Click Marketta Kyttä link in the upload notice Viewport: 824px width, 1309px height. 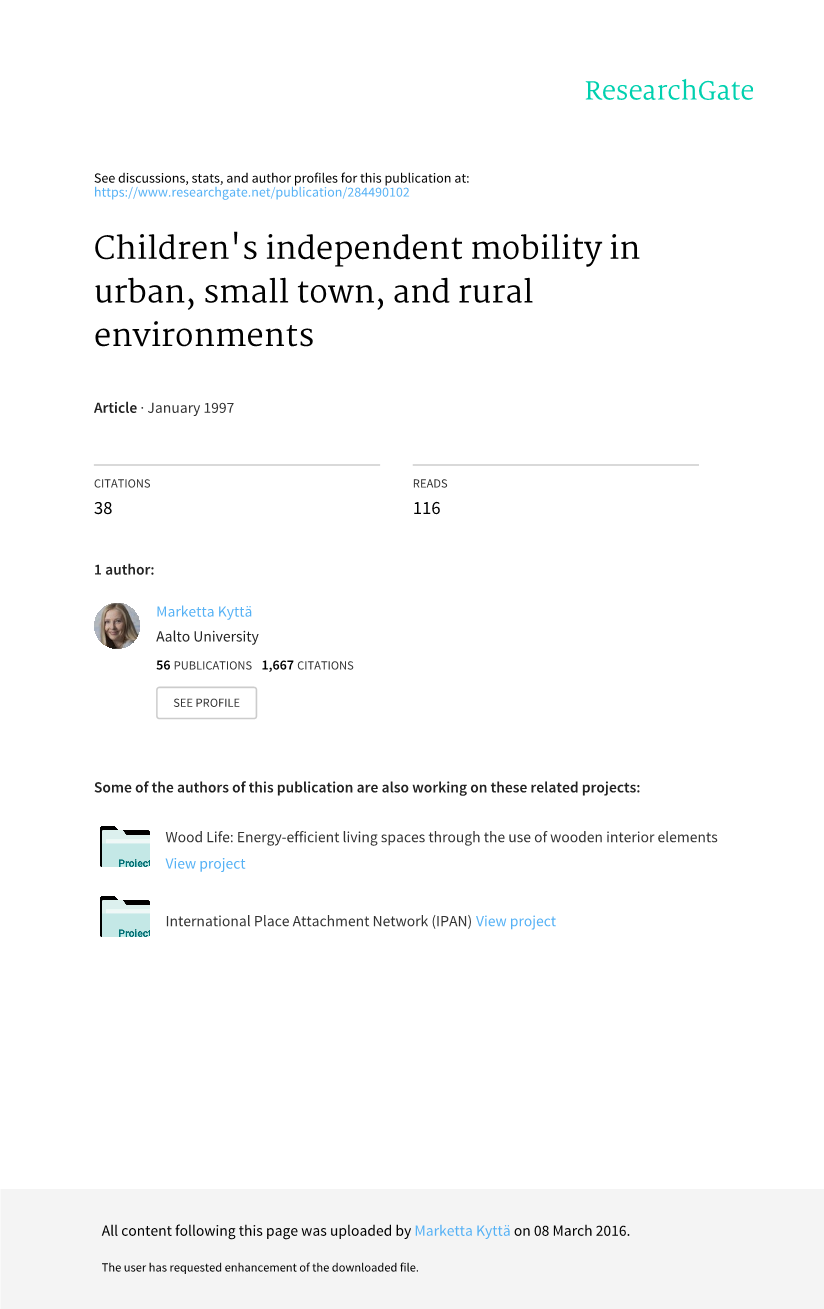pos(462,1231)
